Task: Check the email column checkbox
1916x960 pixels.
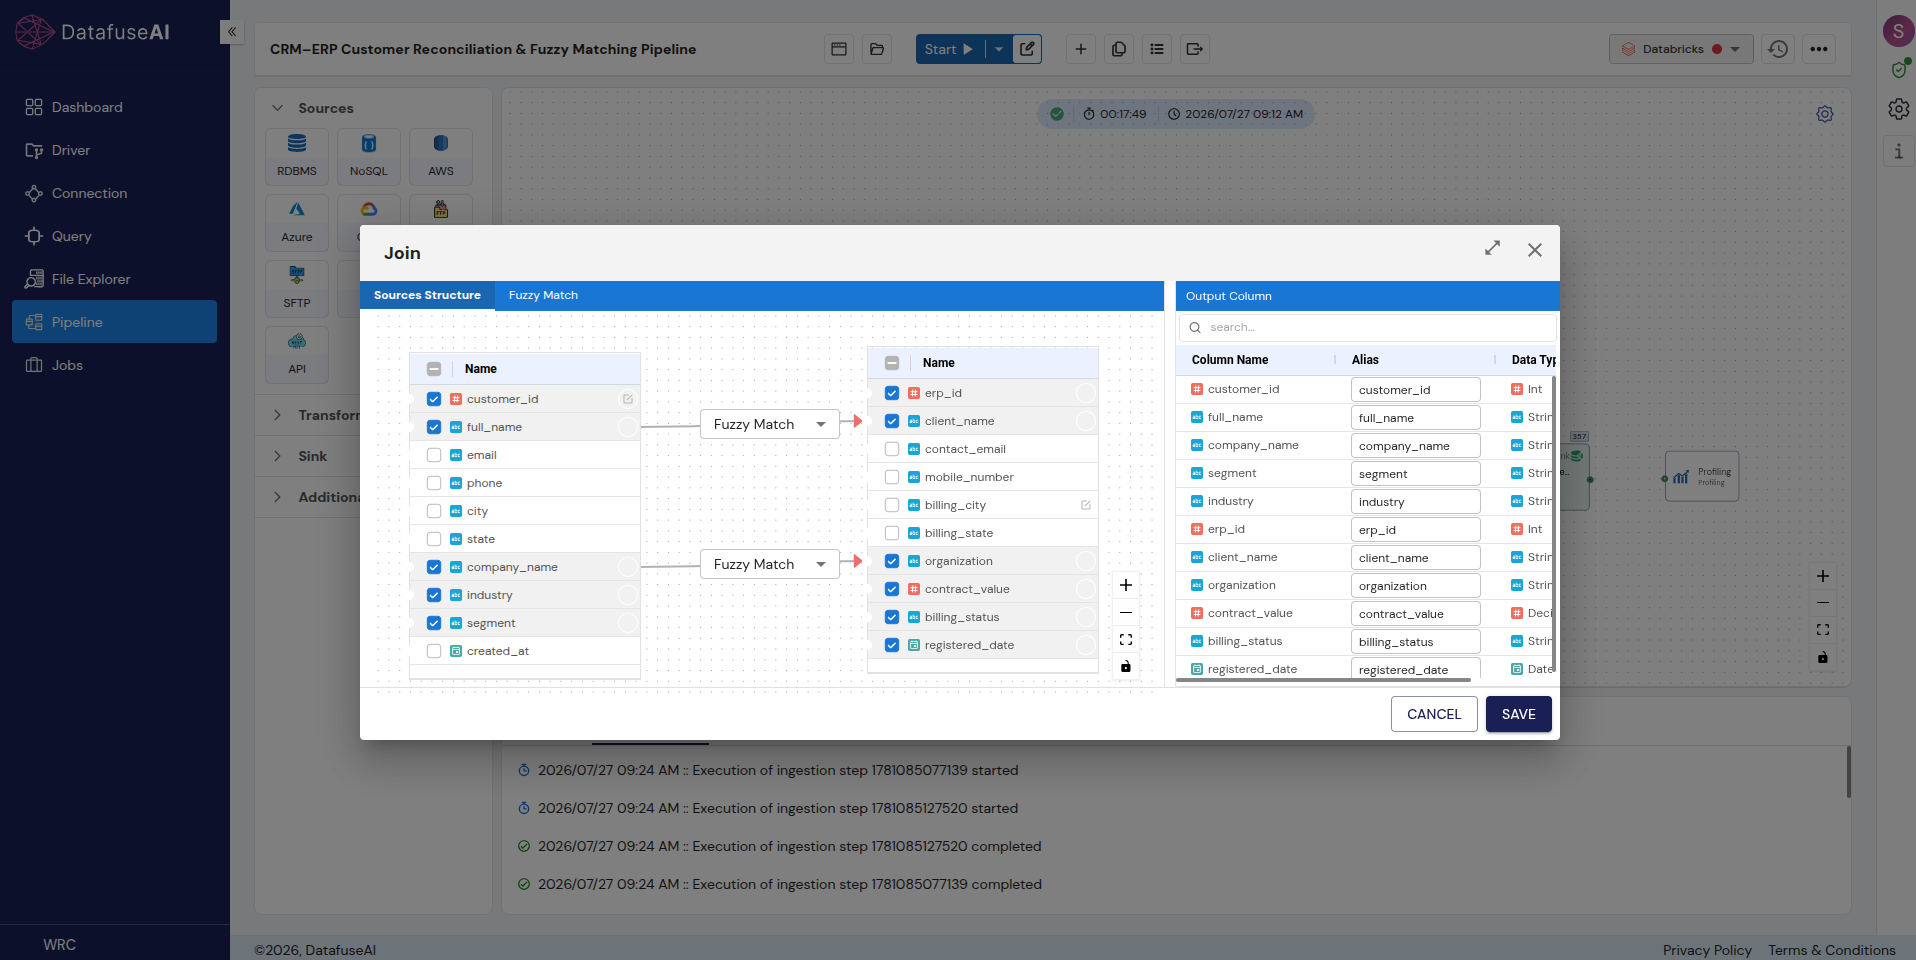Action: [x=434, y=455]
